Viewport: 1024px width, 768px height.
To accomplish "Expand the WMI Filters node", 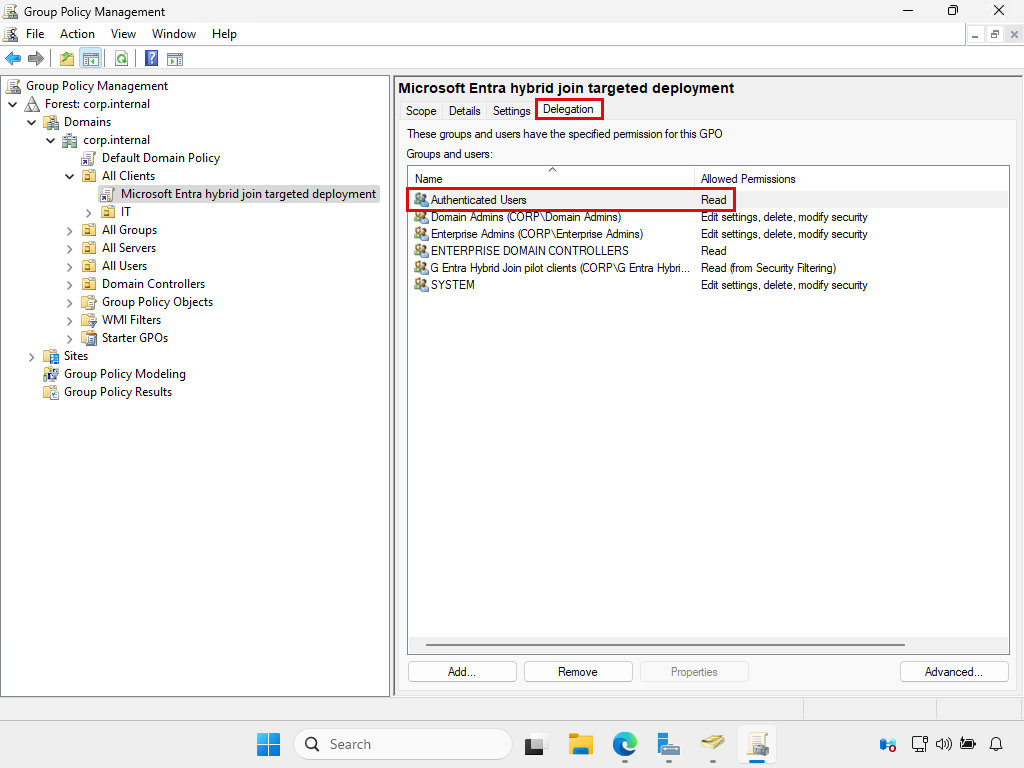I will tap(69, 321).
